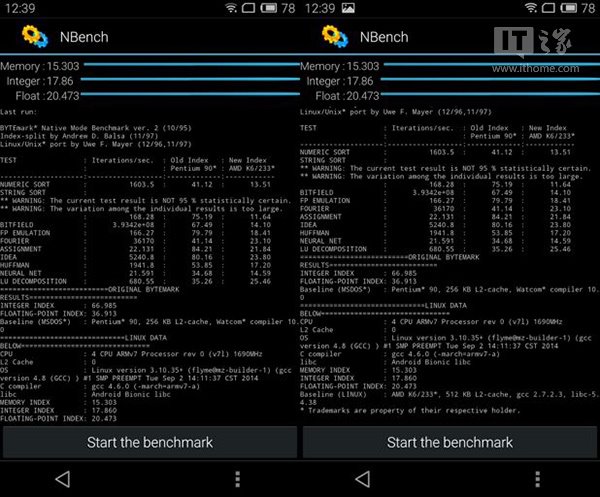Click the Integer score bar on left screen
The width and height of the screenshot is (600, 497).
(x=190, y=79)
